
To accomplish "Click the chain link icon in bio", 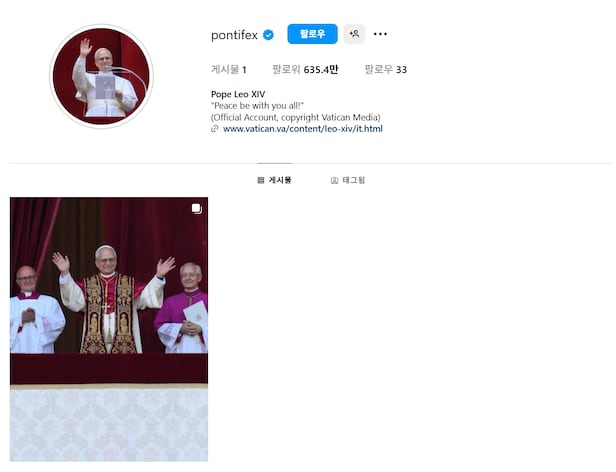I will 214,129.
